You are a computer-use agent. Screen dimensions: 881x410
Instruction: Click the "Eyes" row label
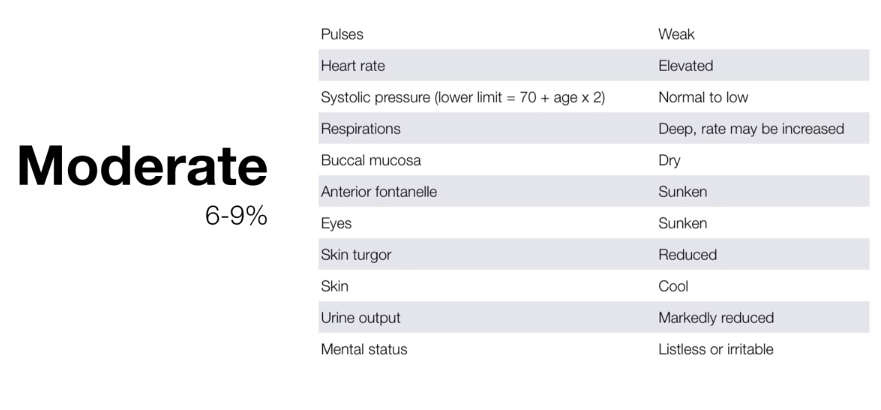point(336,224)
